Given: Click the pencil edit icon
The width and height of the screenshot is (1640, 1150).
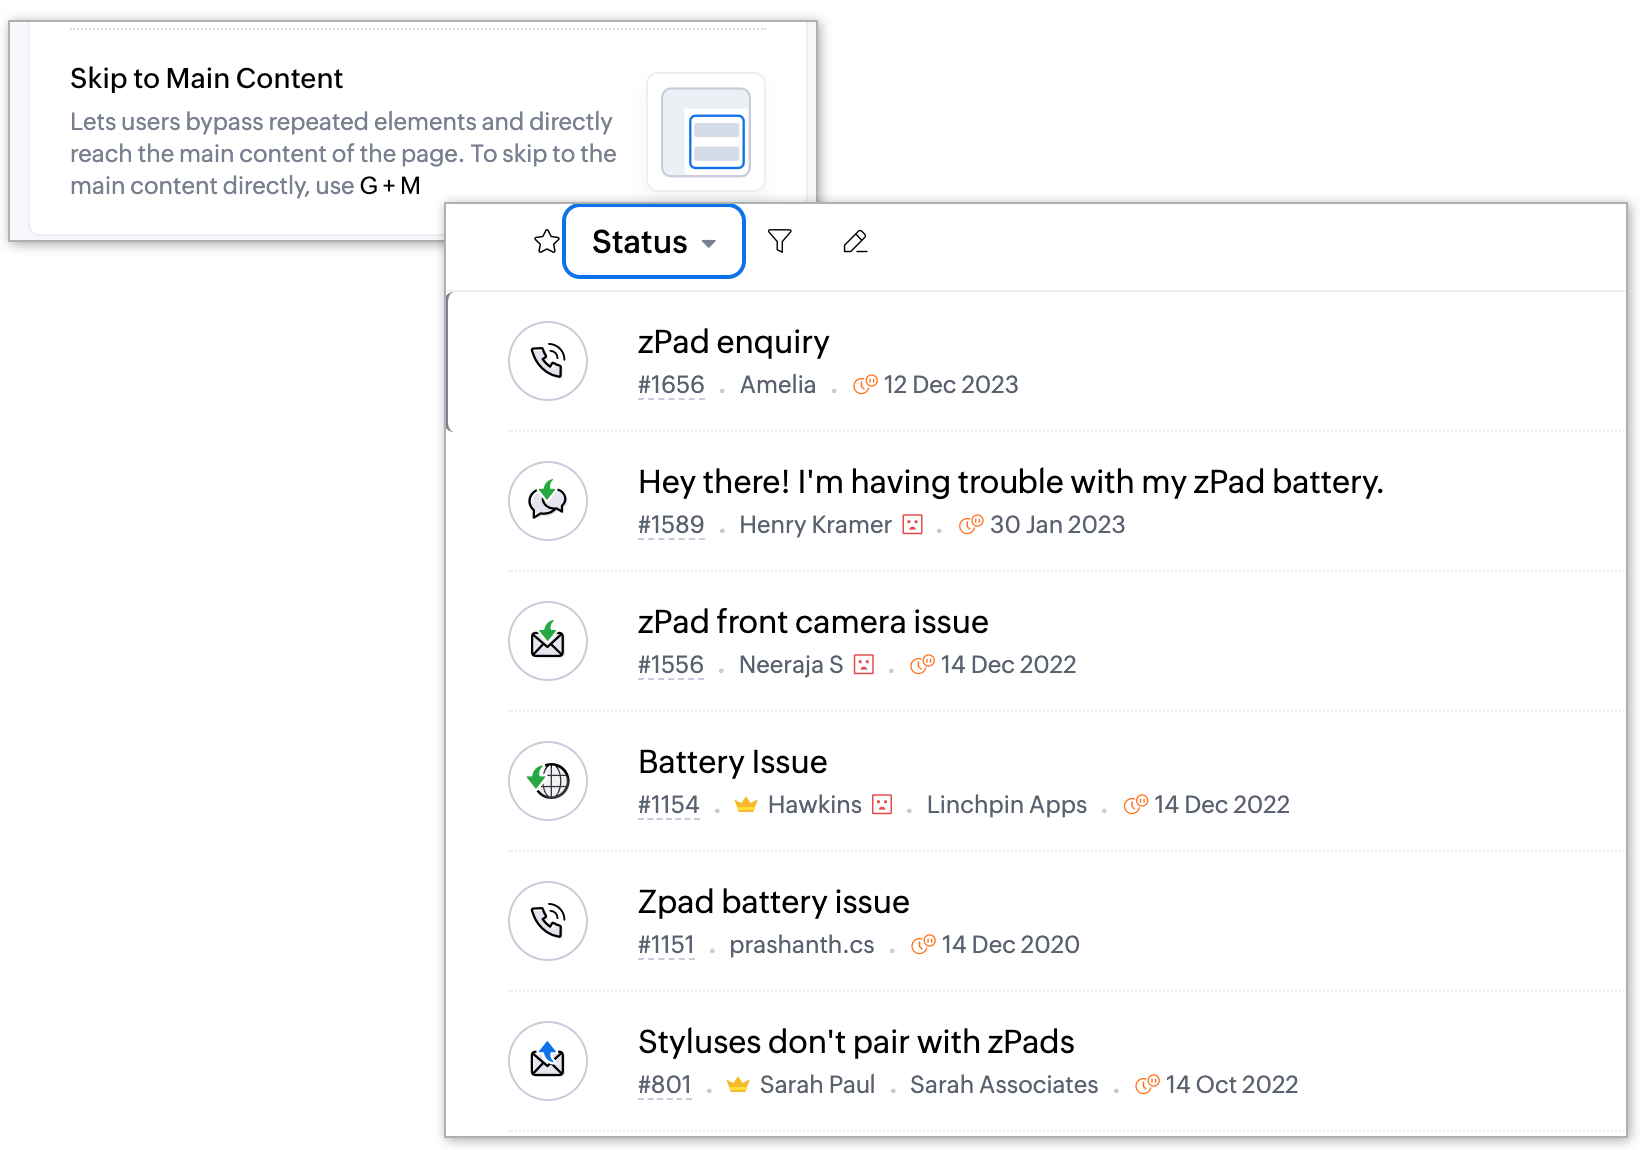Looking at the screenshot, I should pyautogui.click(x=855, y=242).
